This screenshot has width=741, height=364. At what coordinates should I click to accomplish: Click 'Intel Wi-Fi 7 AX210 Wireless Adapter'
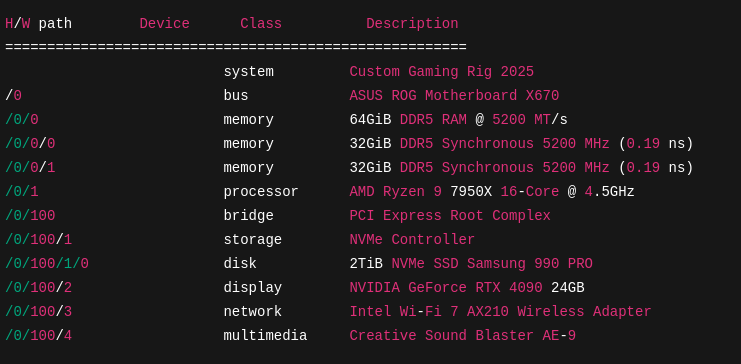click(x=500, y=312)
